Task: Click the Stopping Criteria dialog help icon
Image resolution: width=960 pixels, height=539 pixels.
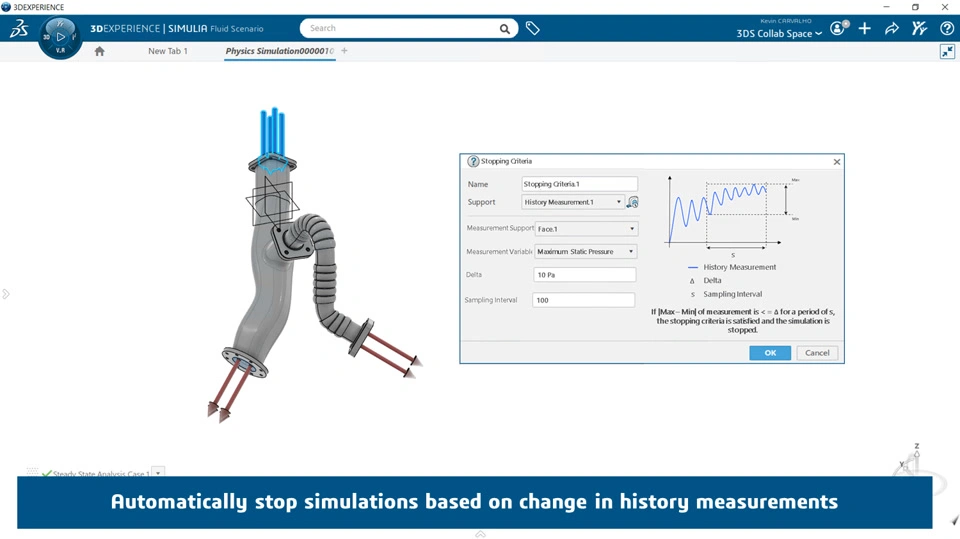Action: point(473,161)
